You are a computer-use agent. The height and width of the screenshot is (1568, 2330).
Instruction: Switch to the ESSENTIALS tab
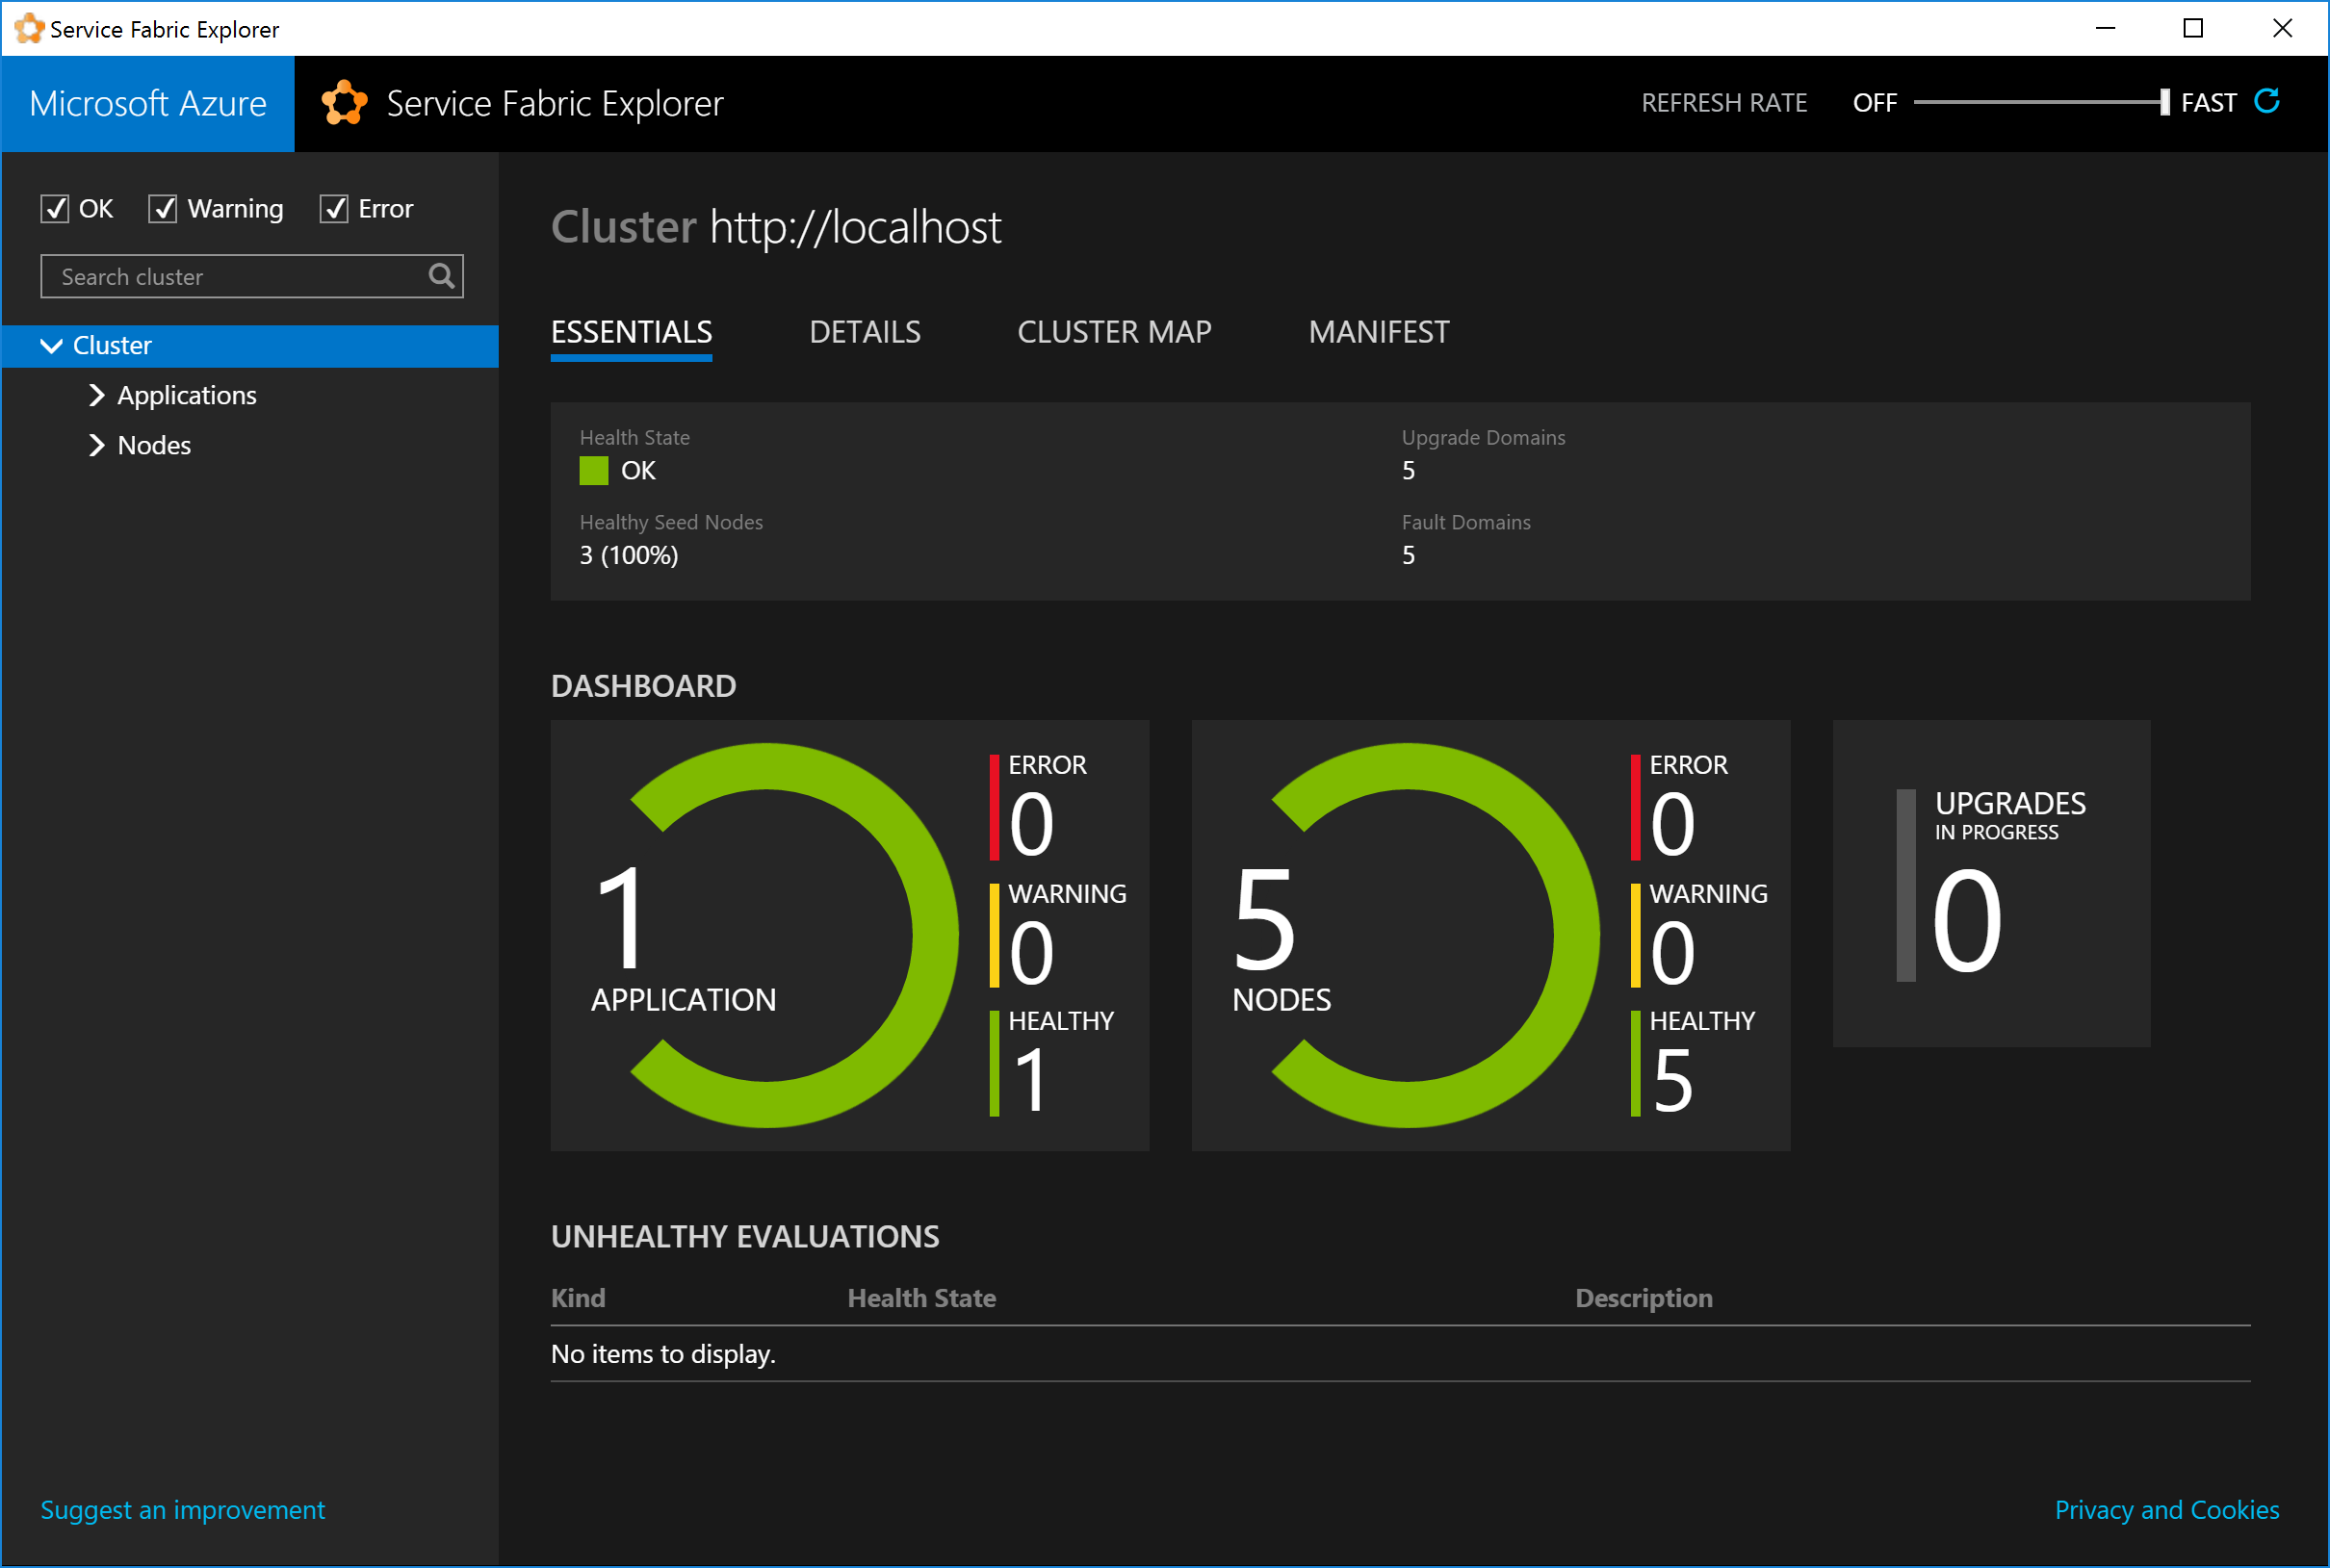click(x=631, y=332)
